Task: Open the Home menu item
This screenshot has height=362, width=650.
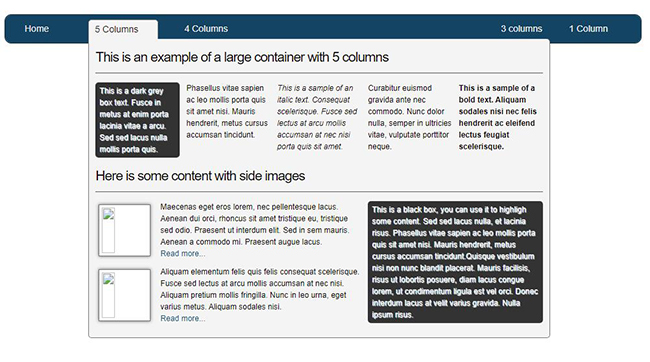Action: pos(36,29)
